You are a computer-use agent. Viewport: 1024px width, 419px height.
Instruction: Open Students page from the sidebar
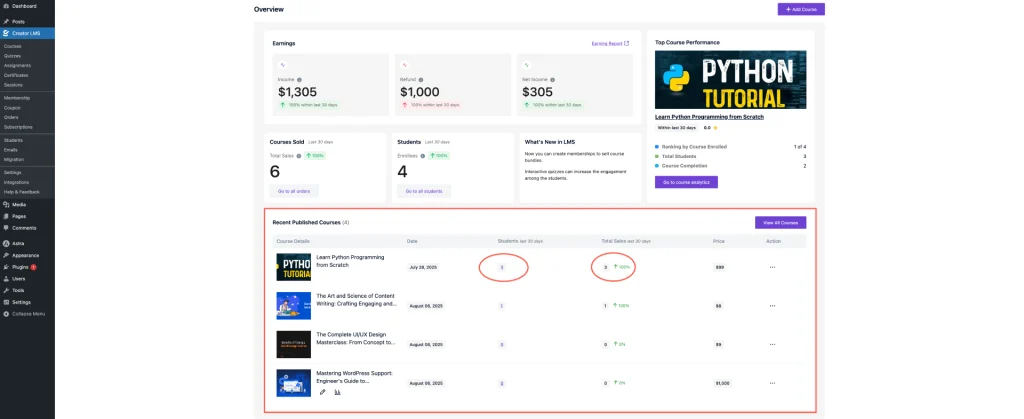pos(13,140)
